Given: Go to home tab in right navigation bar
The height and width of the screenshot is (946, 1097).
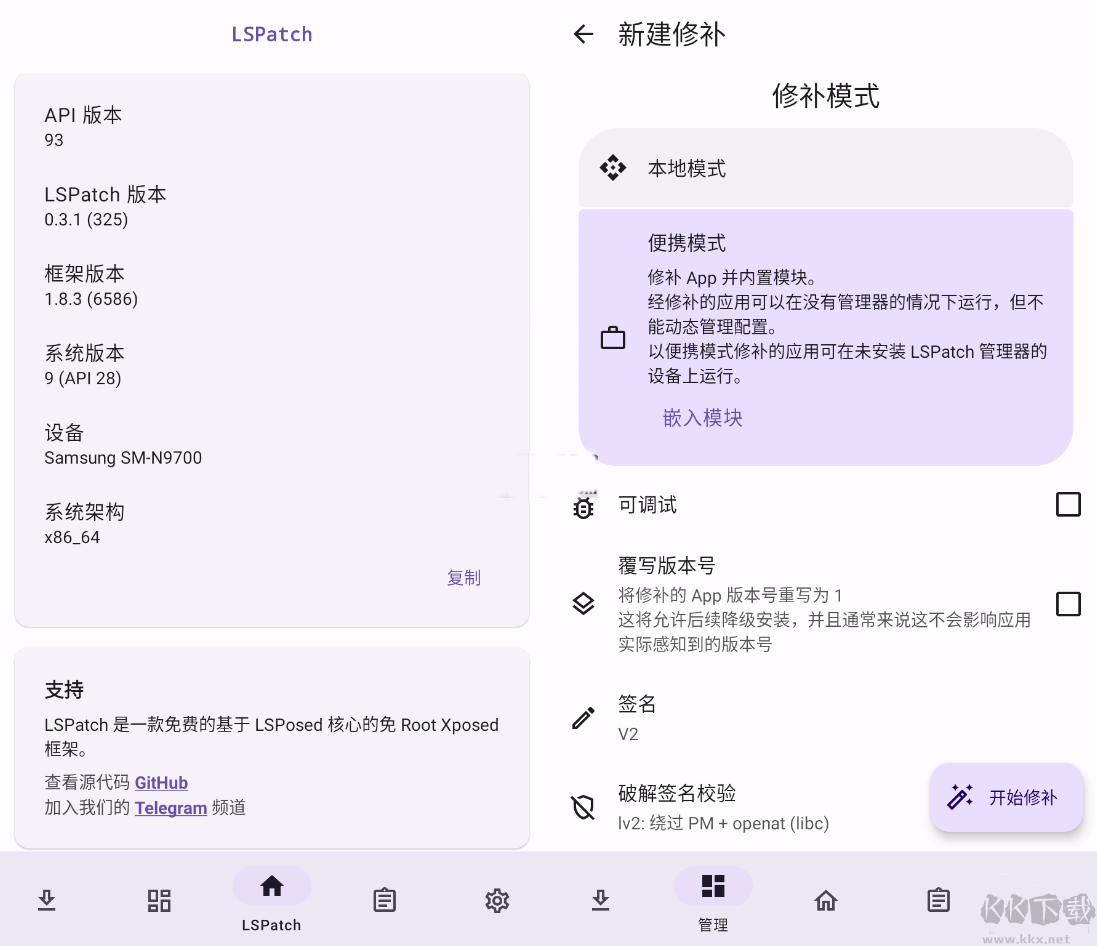Looking at the screenshot, I should (826, 900).
